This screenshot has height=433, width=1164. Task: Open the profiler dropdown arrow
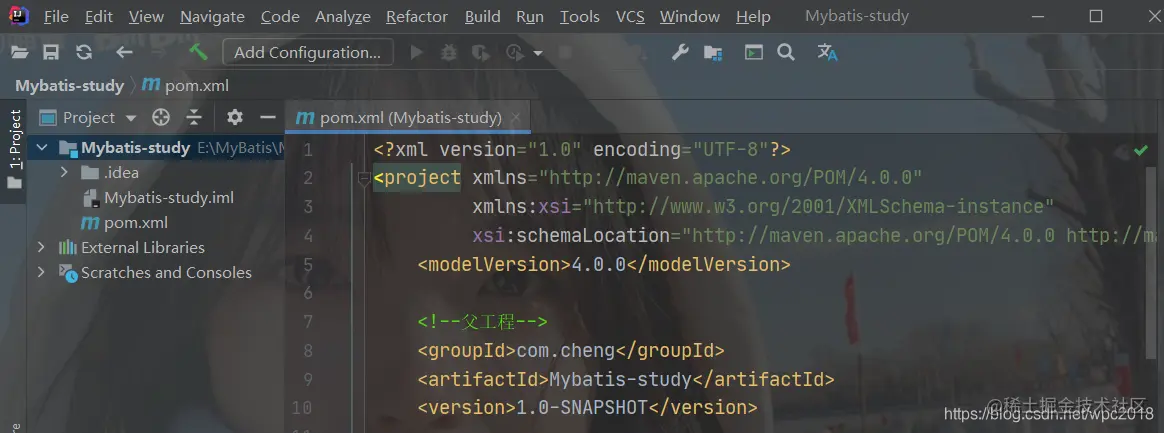tap(537, 53)
